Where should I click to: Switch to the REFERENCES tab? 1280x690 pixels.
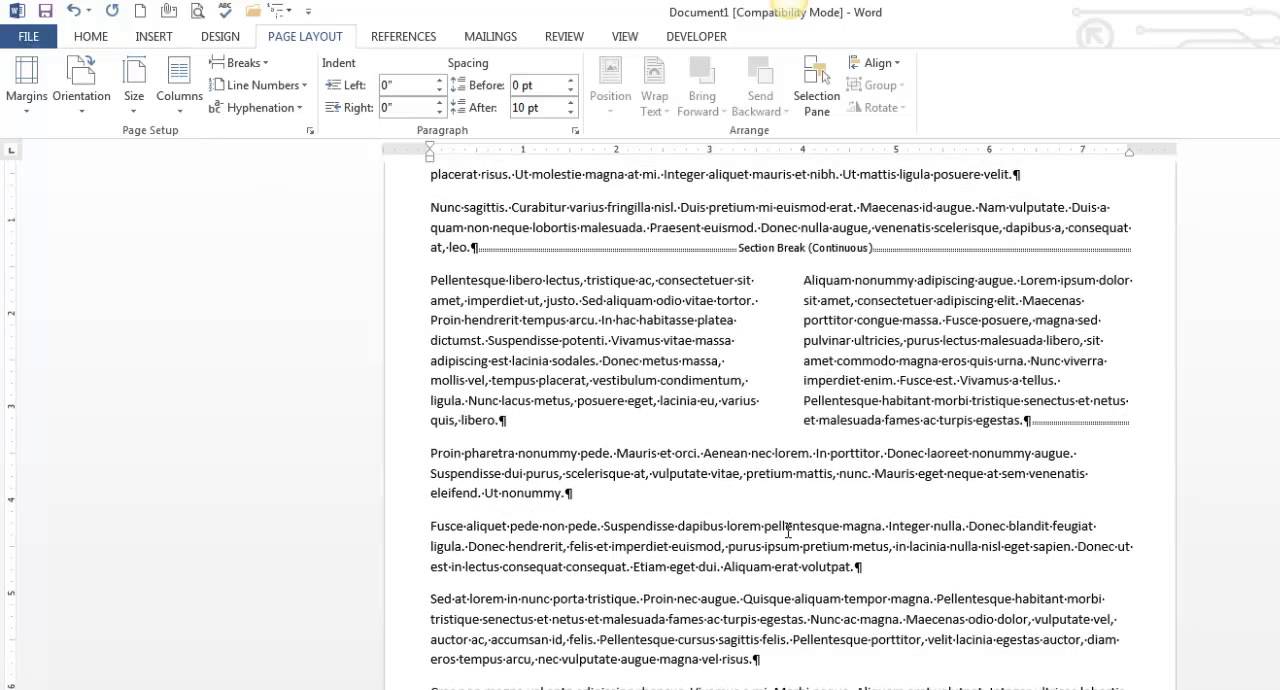(403, 36)
